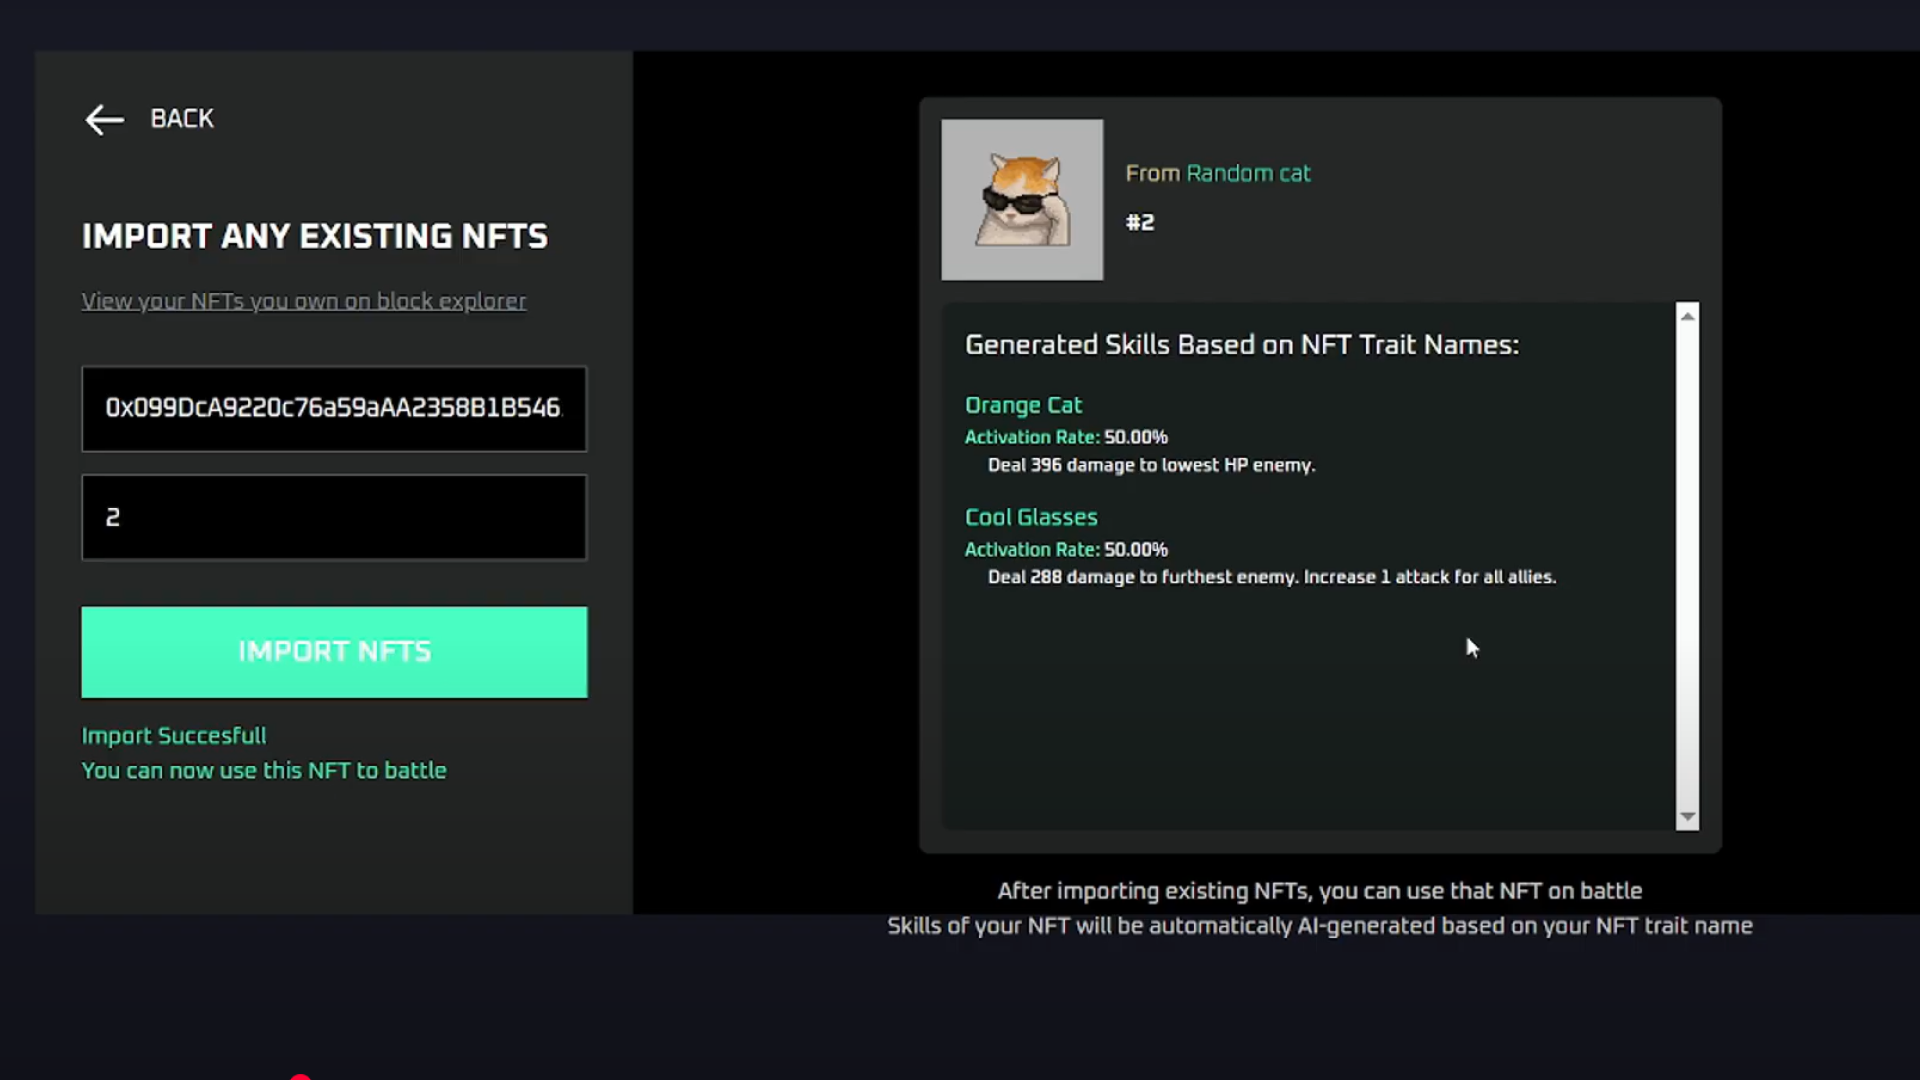
Task: Click the skills panel scroll-up arrow
Action: pos(1688,316)
